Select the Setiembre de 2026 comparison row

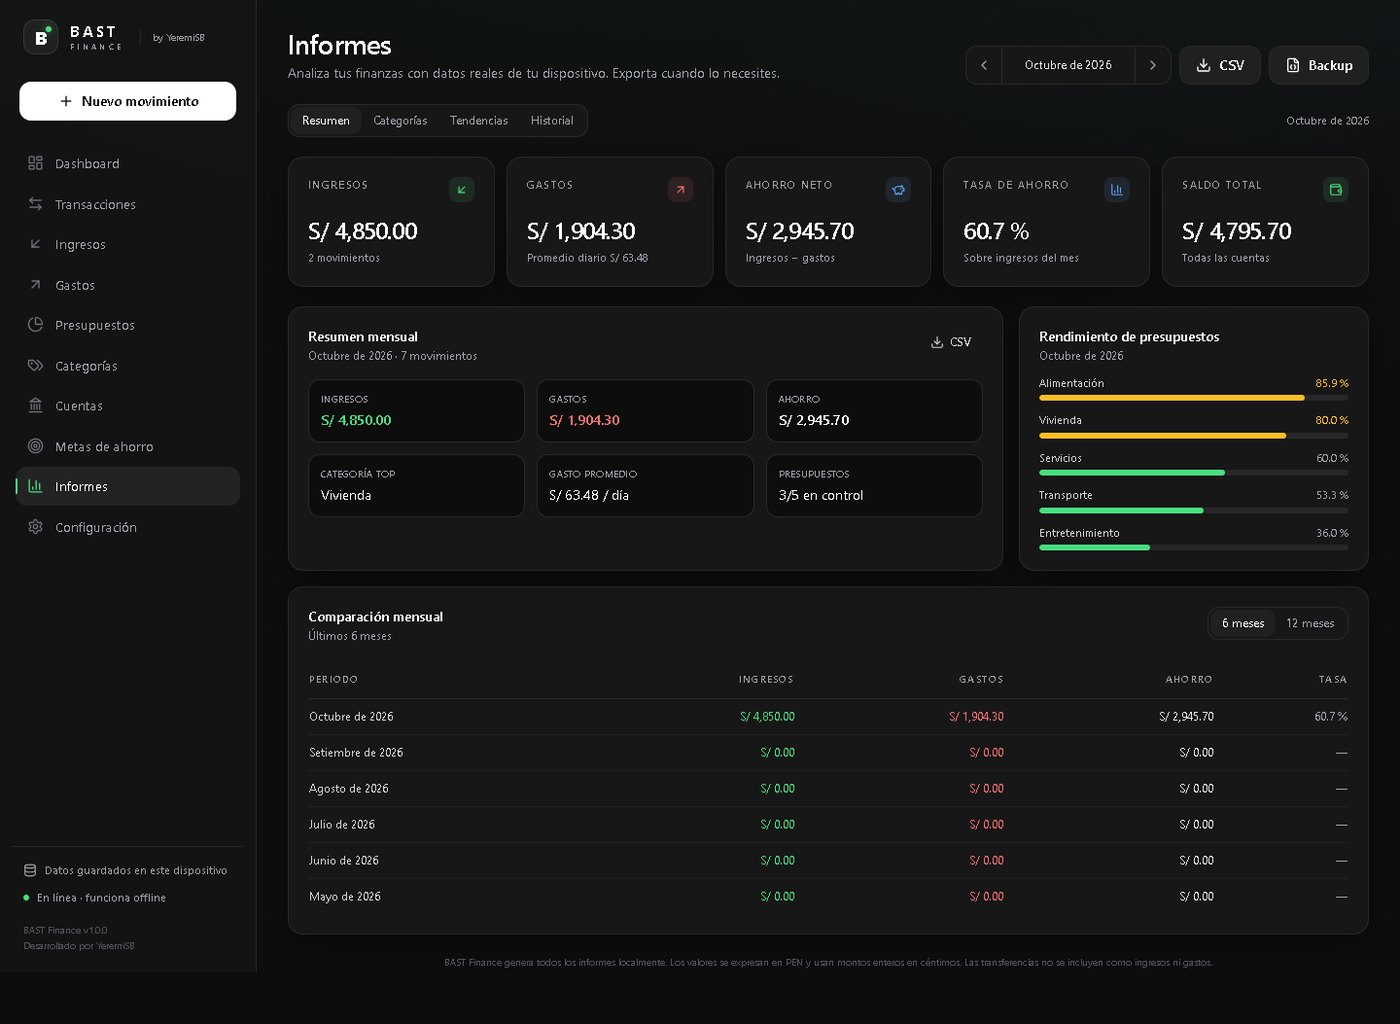click(x=828, y=753)
